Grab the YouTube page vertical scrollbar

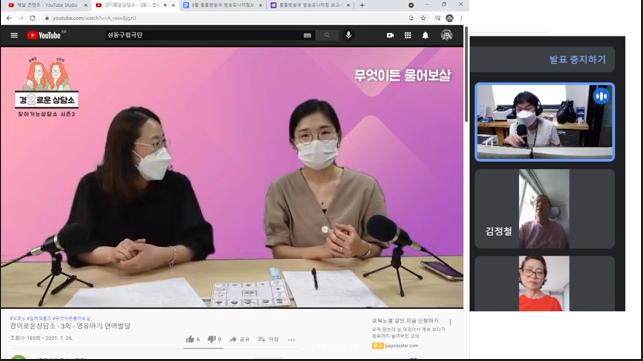(x=466, y=74)
